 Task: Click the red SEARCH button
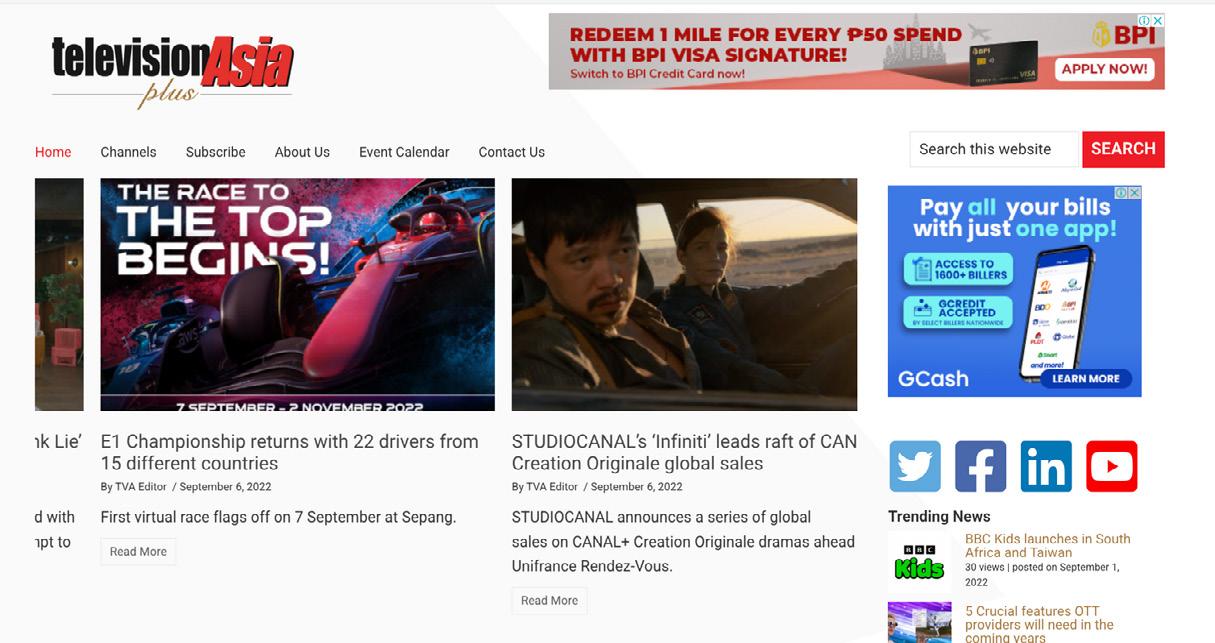point(1123,149)
